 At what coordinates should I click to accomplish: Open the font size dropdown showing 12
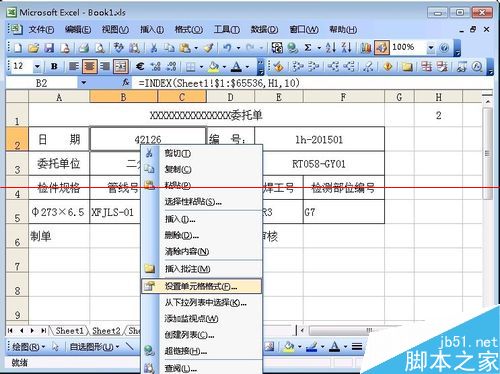(x=37, y=67)
